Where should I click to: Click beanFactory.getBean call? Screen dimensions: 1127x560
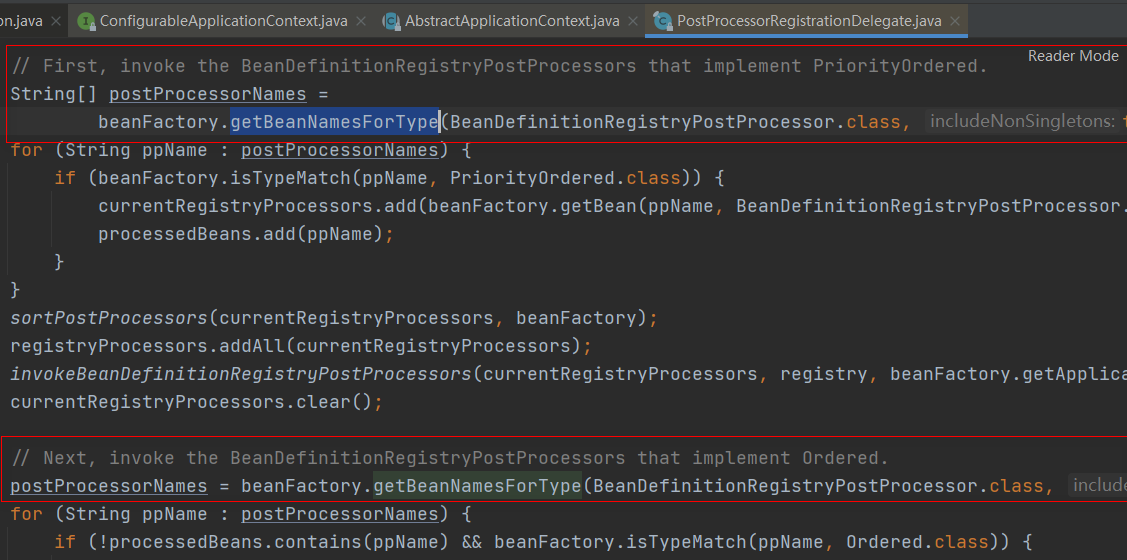coord(535,206)
